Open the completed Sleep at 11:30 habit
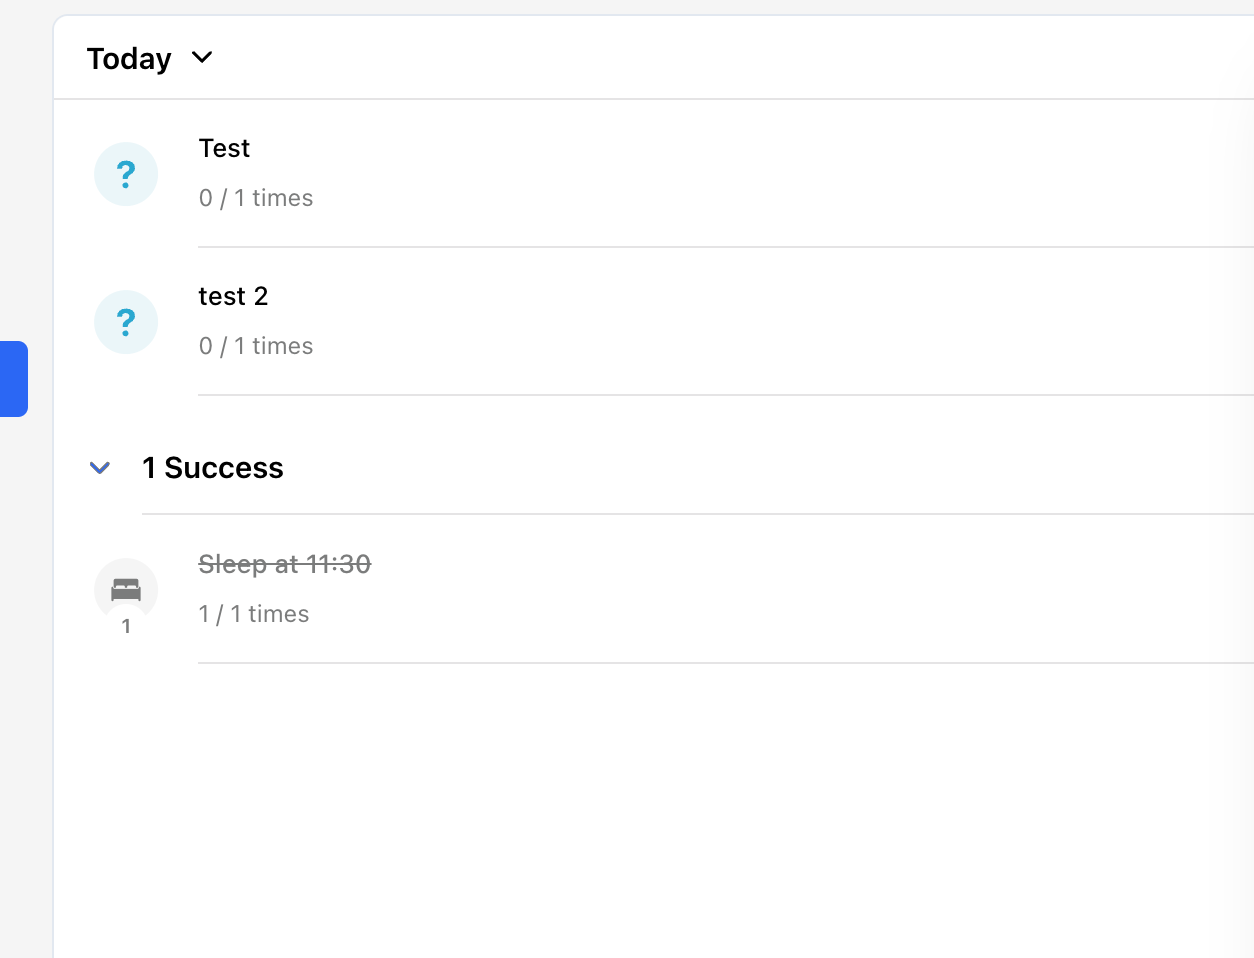The height and width of the screenshot is (958, 1254). (285, 564)
